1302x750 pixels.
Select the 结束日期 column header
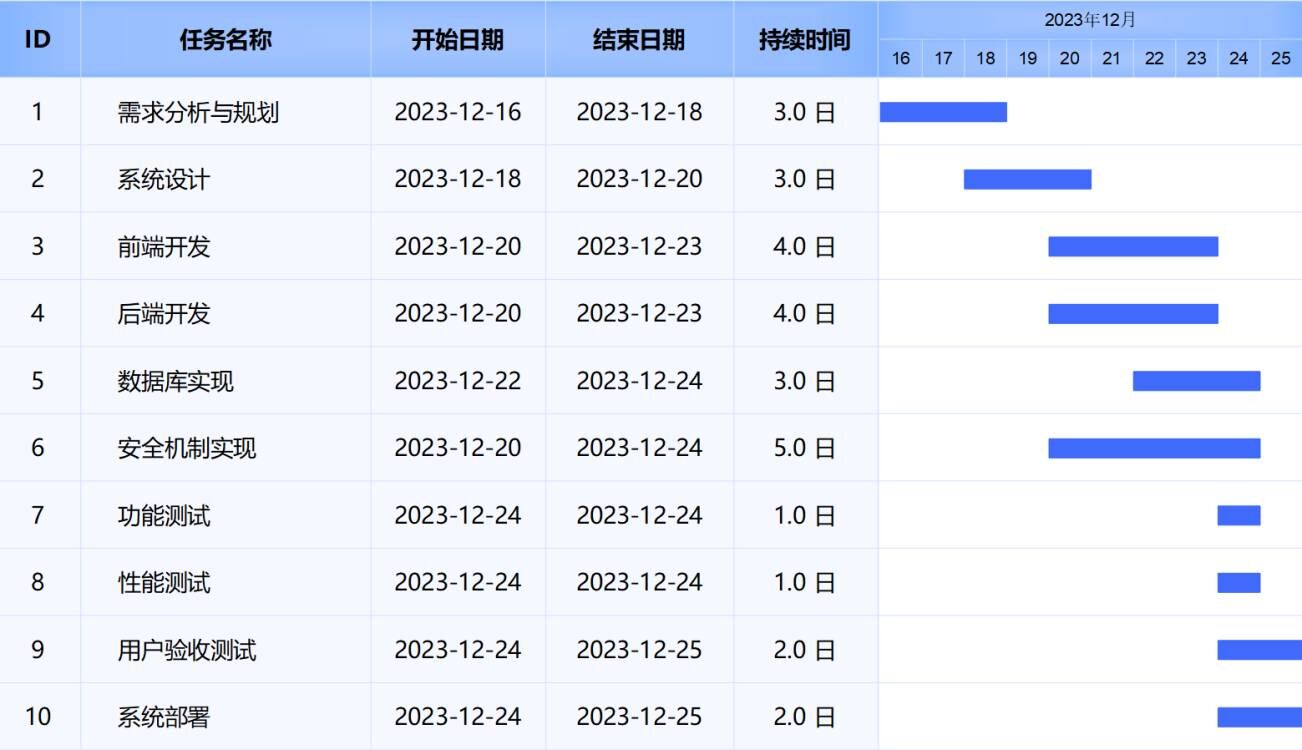click(639, 40)
